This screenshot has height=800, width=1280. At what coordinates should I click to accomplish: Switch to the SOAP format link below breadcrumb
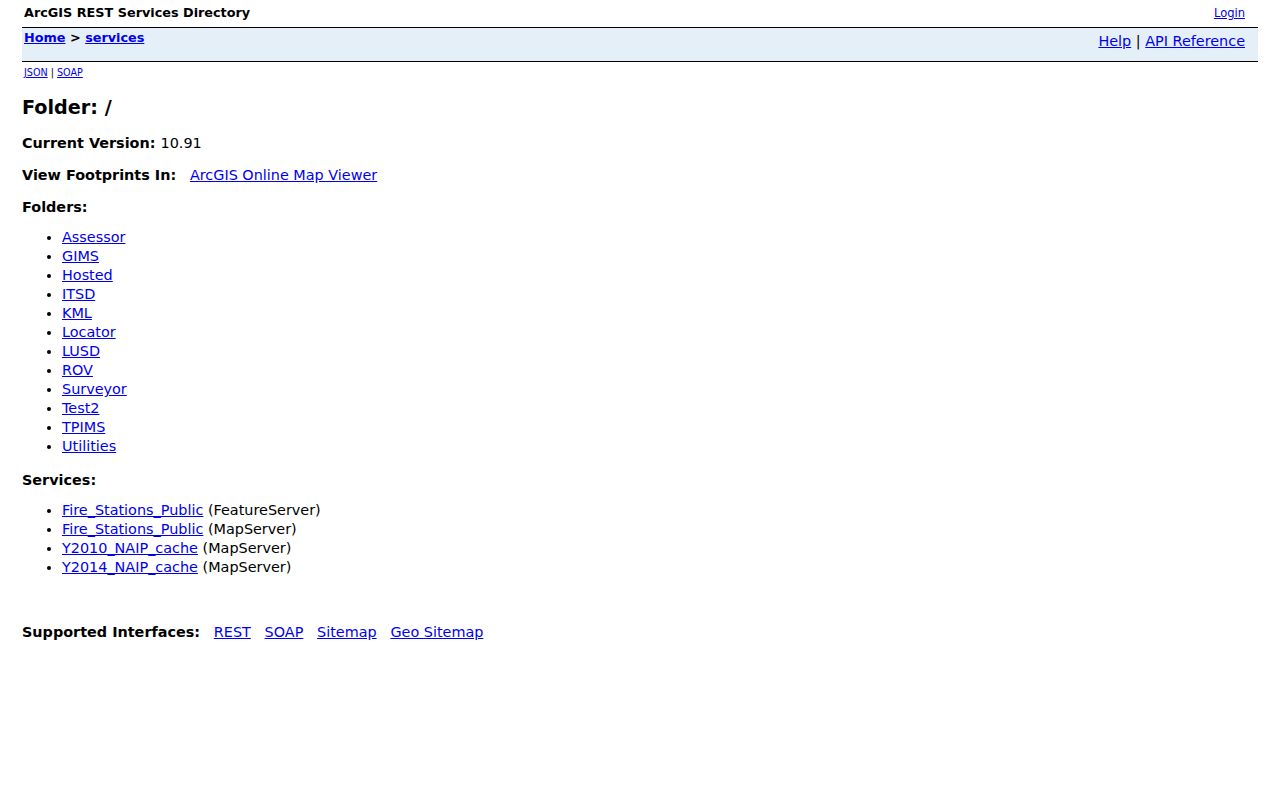click(70, 72)
